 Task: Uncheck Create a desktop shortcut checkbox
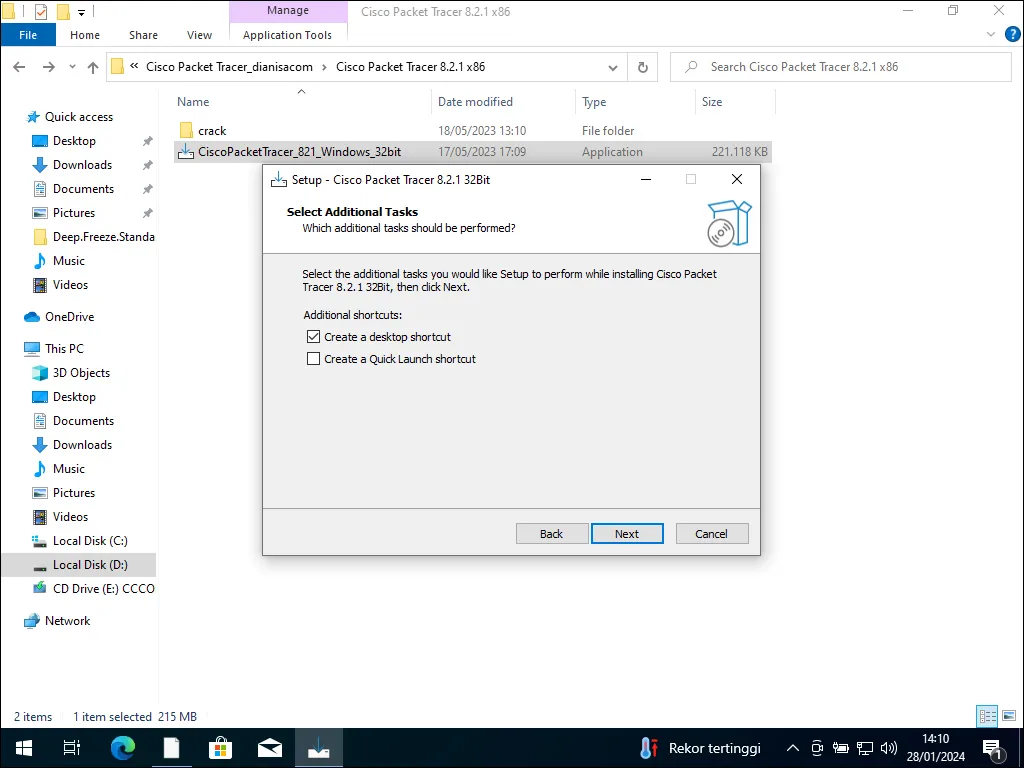point(314,337)
